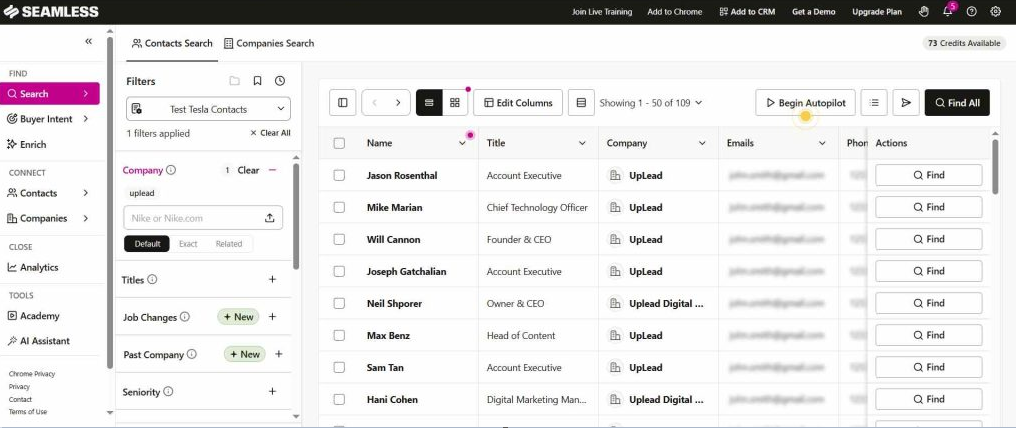This screenshot has width=1016, height=428.
Task: Click the folder icon in Filters header
Action: click(x=235, y=81)
